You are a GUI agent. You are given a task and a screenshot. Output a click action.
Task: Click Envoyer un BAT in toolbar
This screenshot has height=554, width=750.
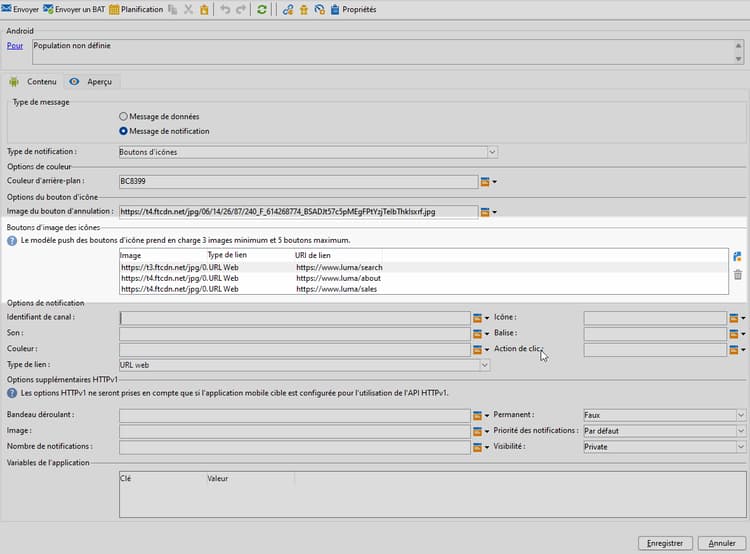coord(74,9)
